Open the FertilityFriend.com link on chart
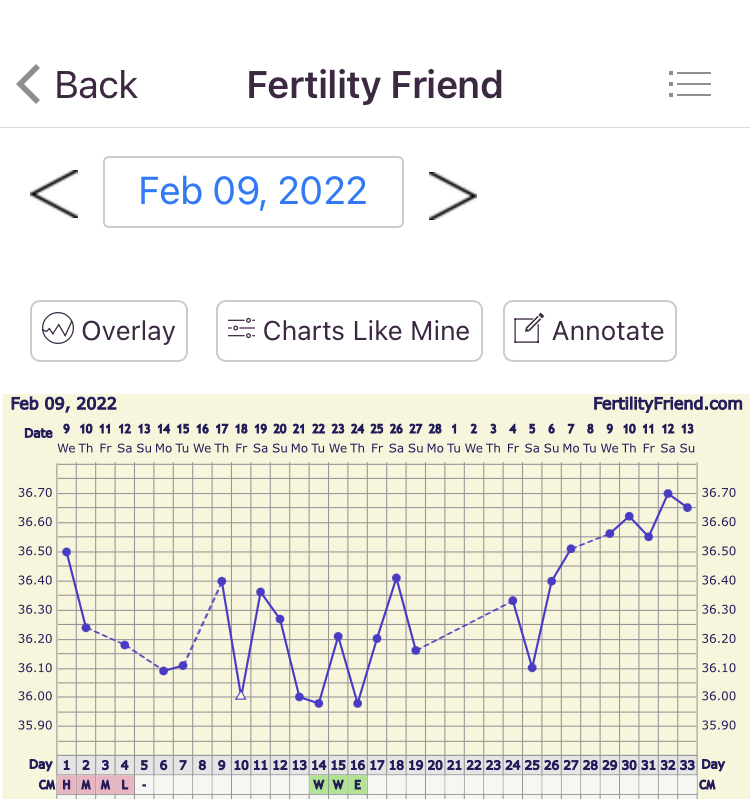Viewport: 750px width, 799px height. 667,404
